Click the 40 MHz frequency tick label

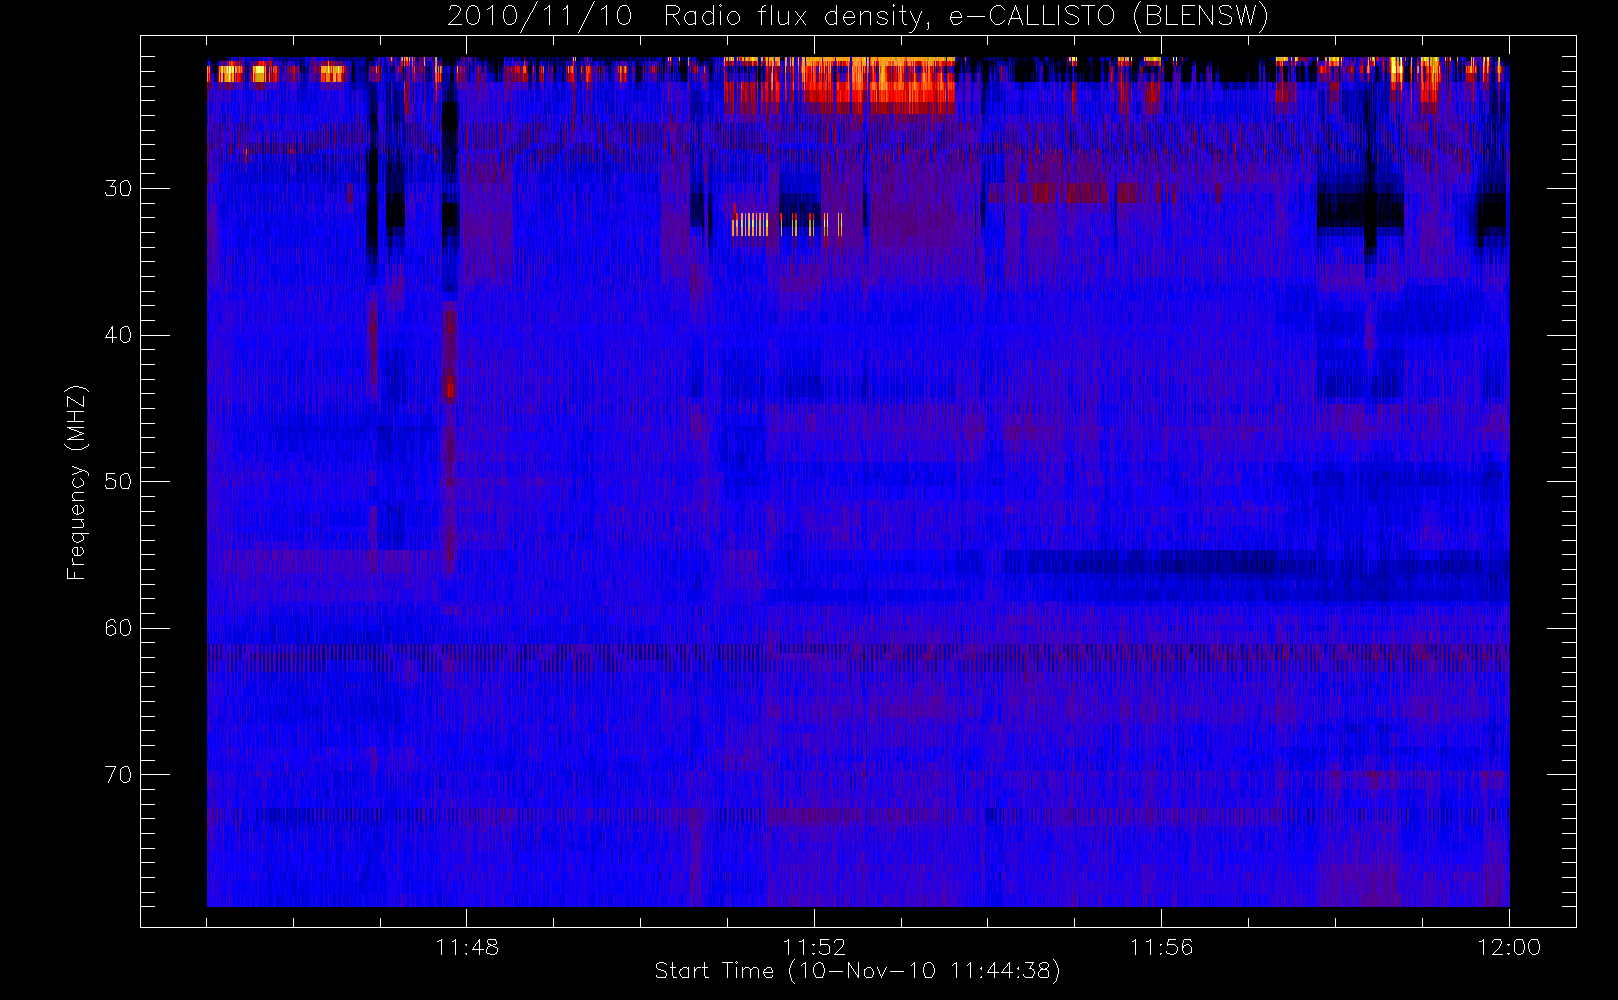[x=118, y=335]
